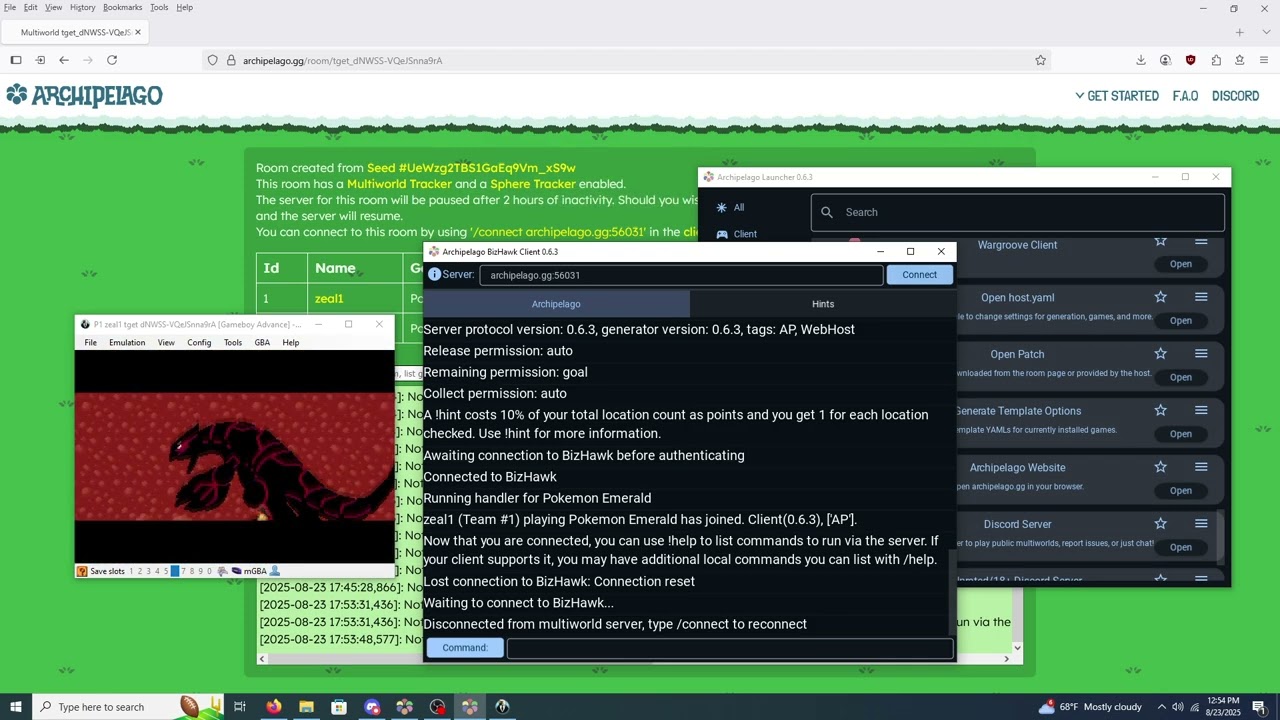
Task: Open File Explorer from the taskbar
Action: point(306,707)
